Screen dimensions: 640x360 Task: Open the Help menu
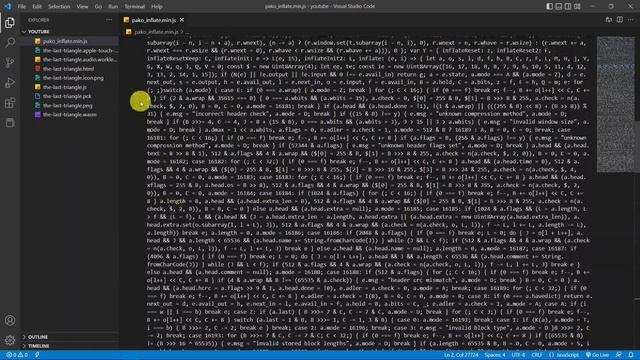[157, 7]
